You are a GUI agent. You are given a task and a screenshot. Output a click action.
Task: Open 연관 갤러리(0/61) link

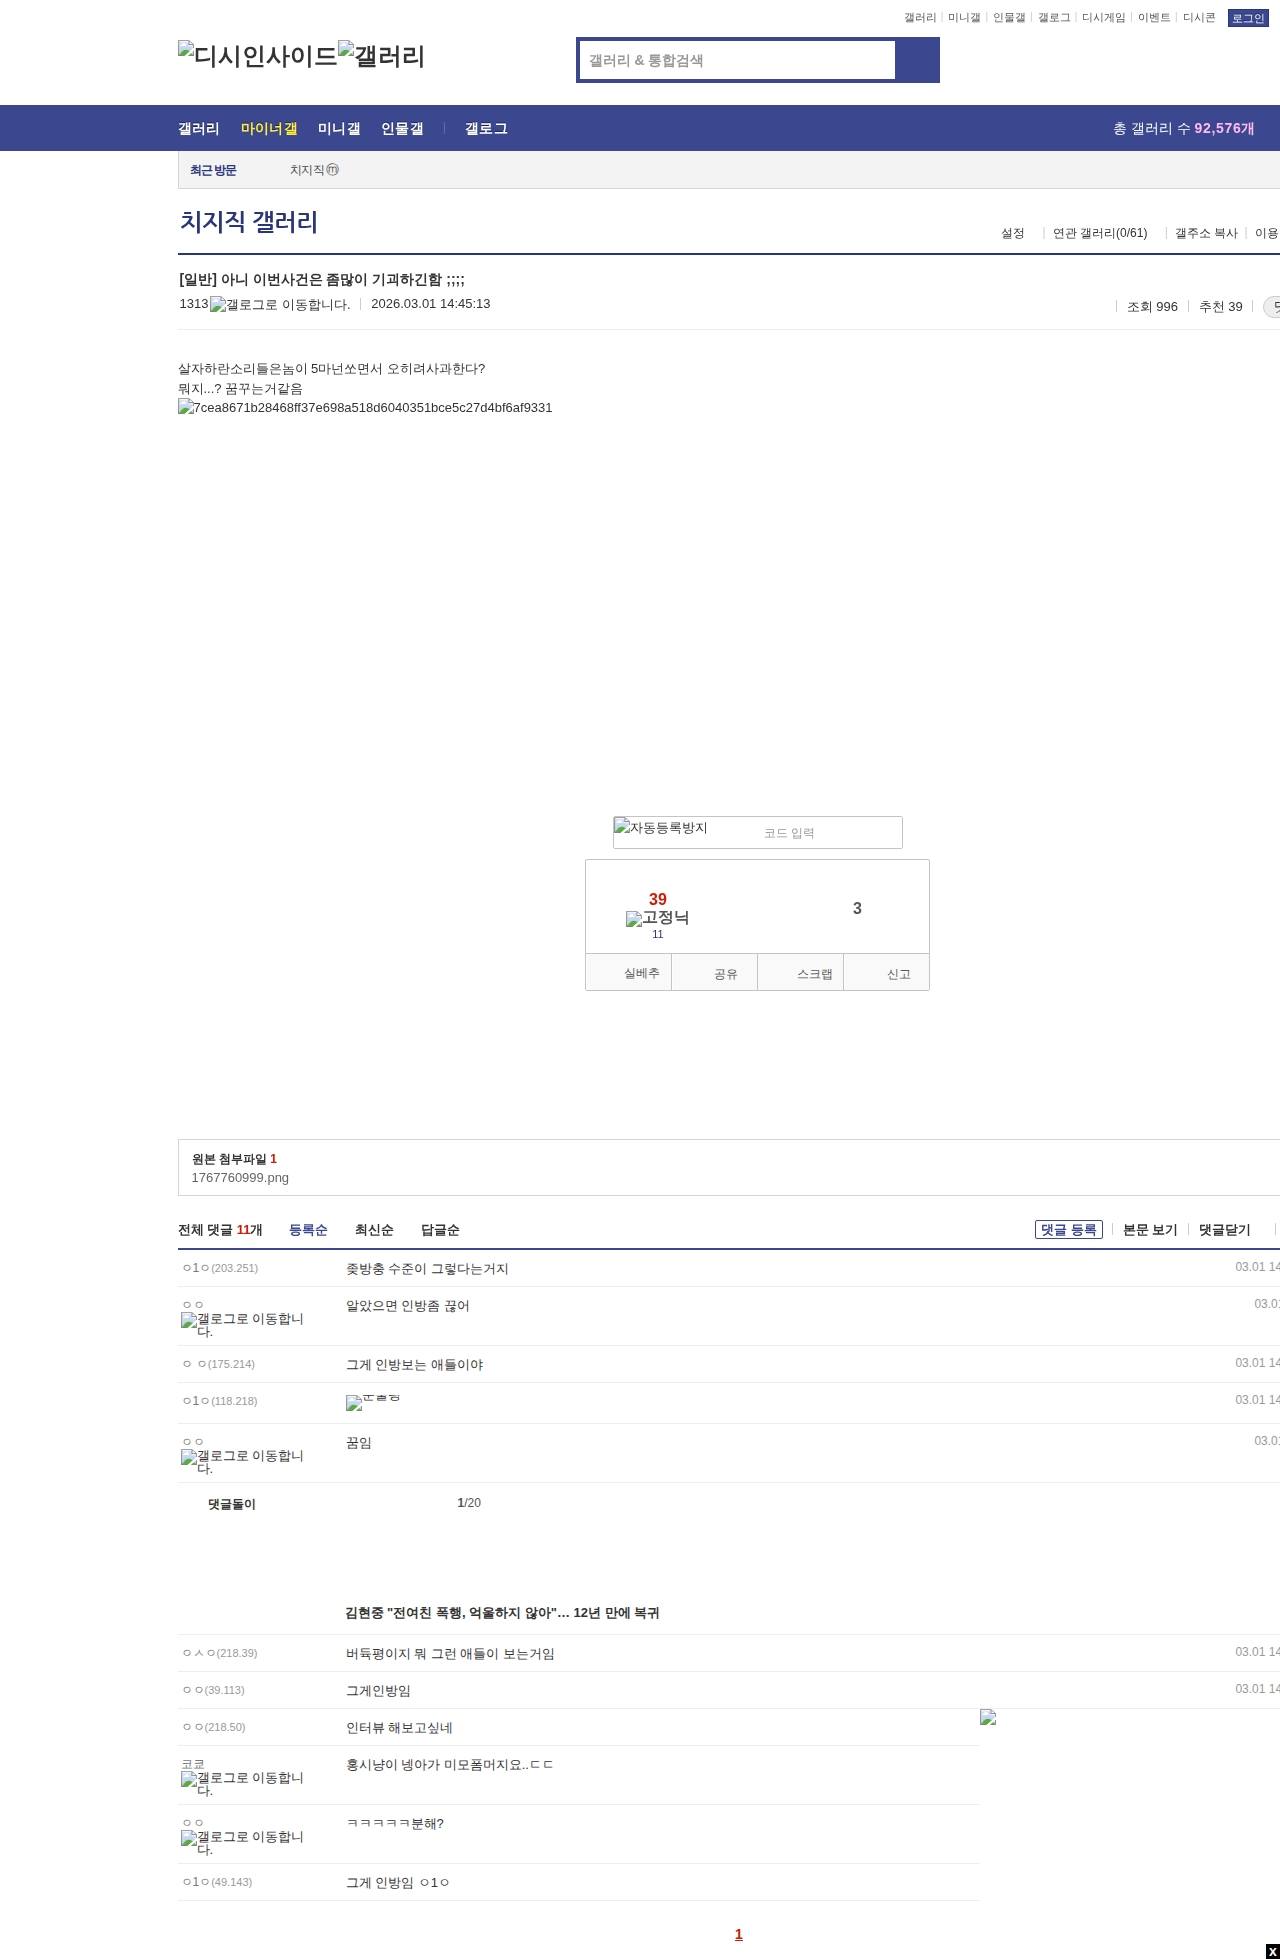1100,233
